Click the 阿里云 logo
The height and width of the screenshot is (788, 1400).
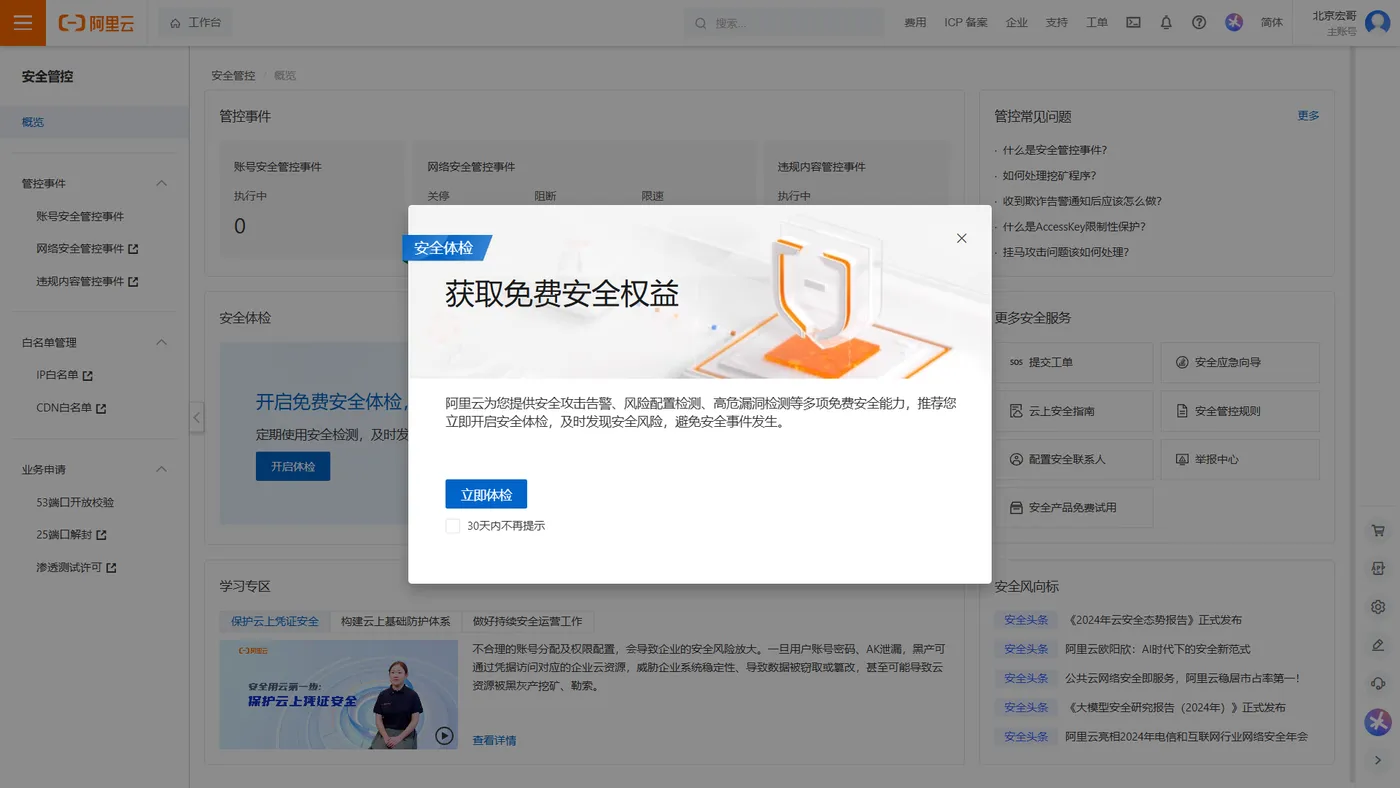(x=96, y=23)
